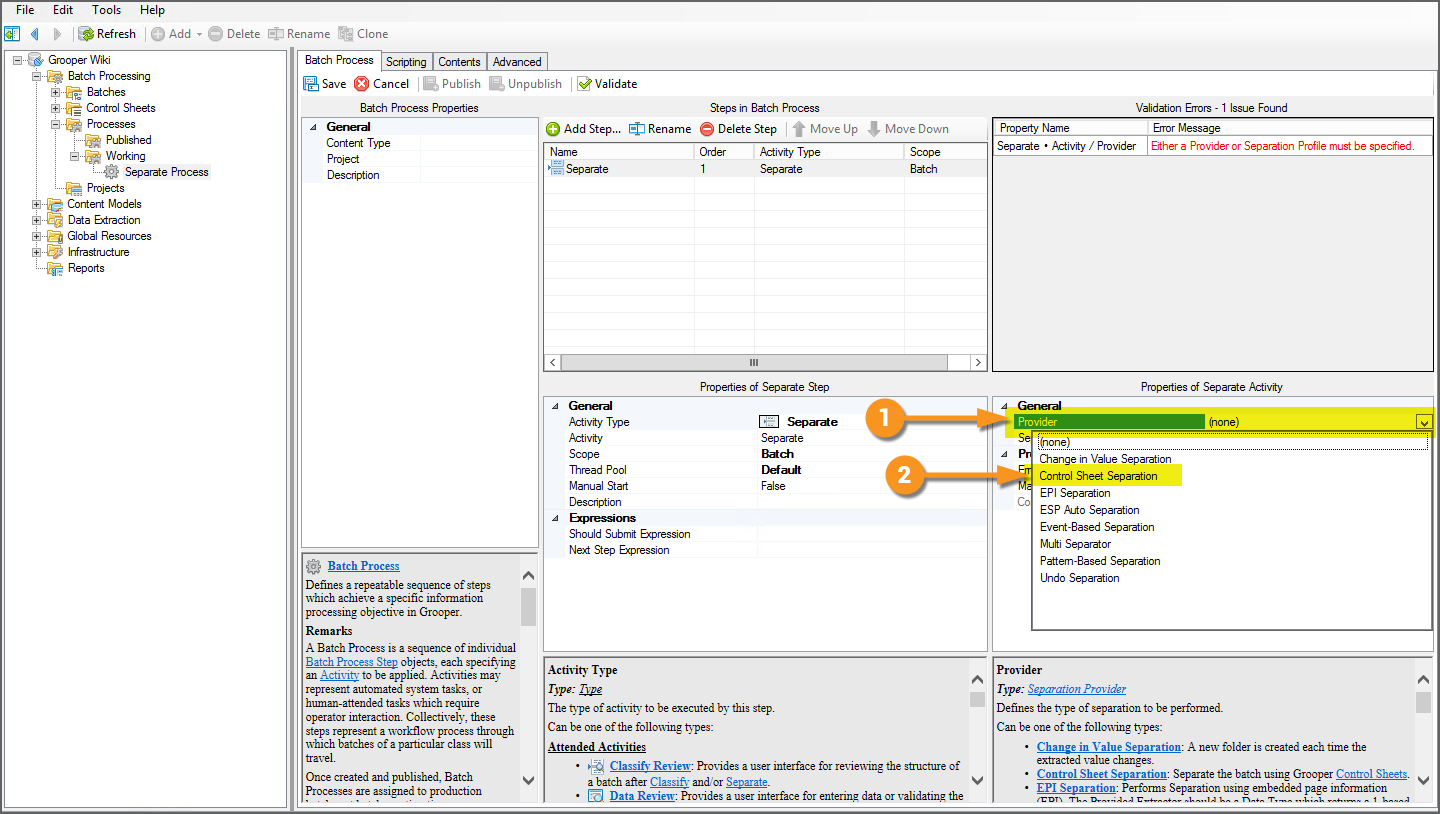Click the Delete Step red icon
Image resolution: width=1440 pixels, height=814 pixels.
pyautogui.click(x=707, y=129)
